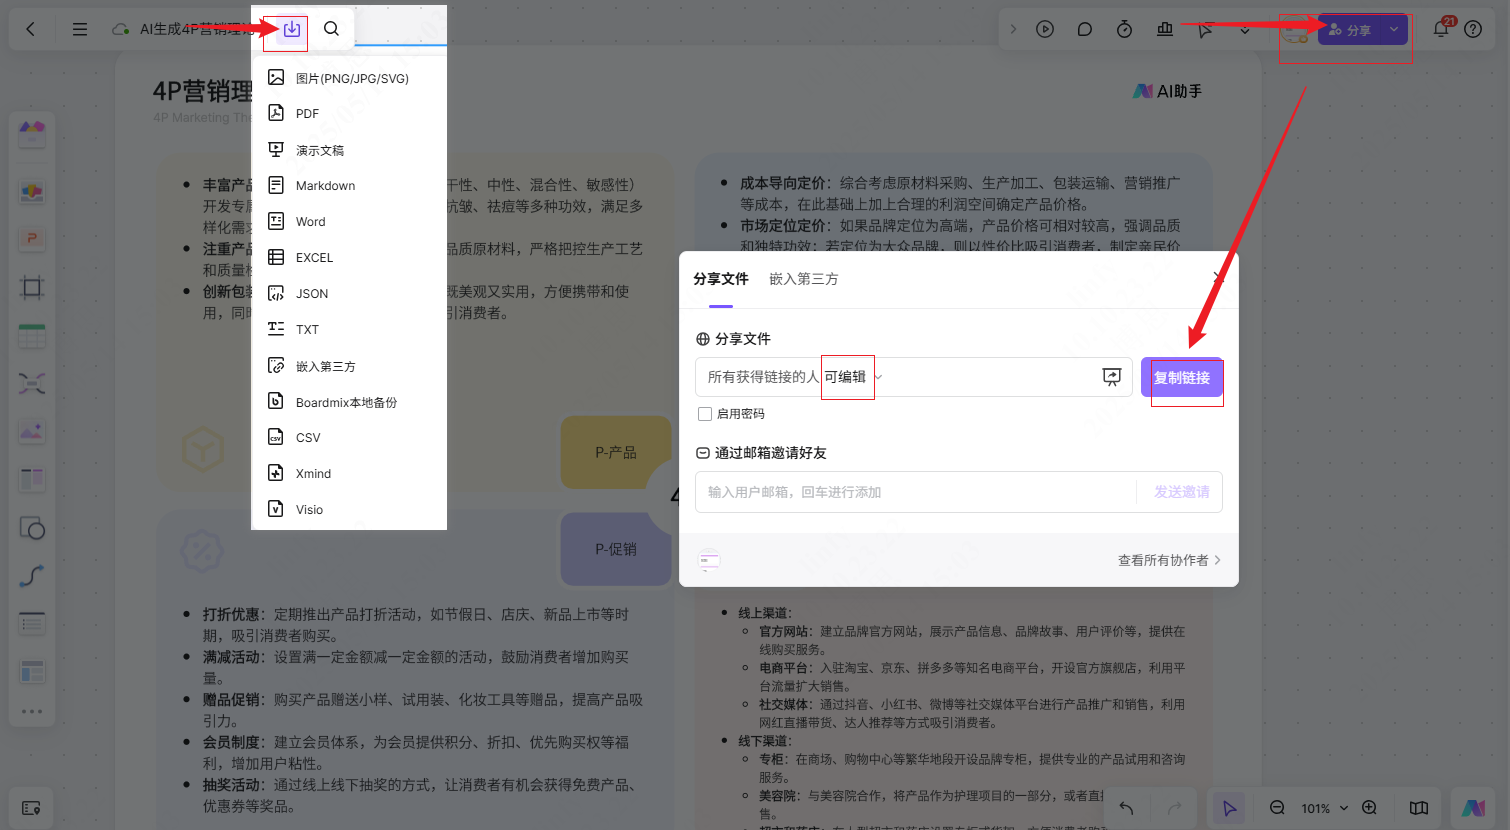Open notifications bell with badge 21
1510x830 pixels.
click(x=1441, y=29)
